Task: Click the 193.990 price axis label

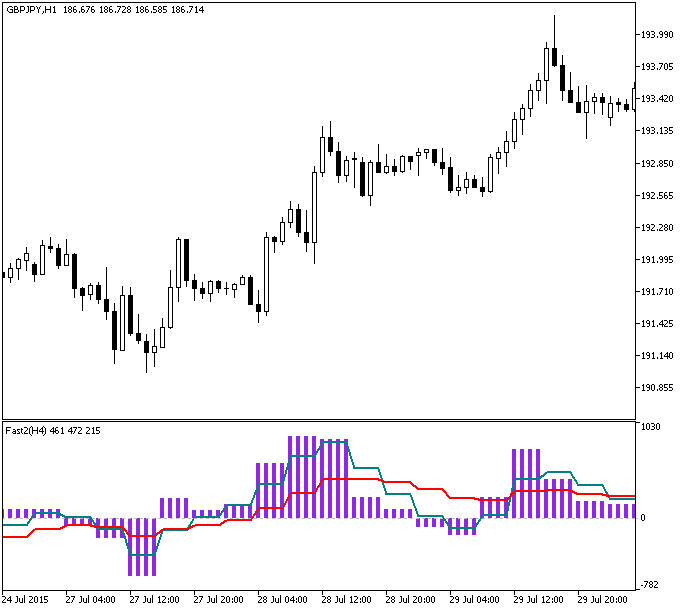Action: click(x=656, y=35)
